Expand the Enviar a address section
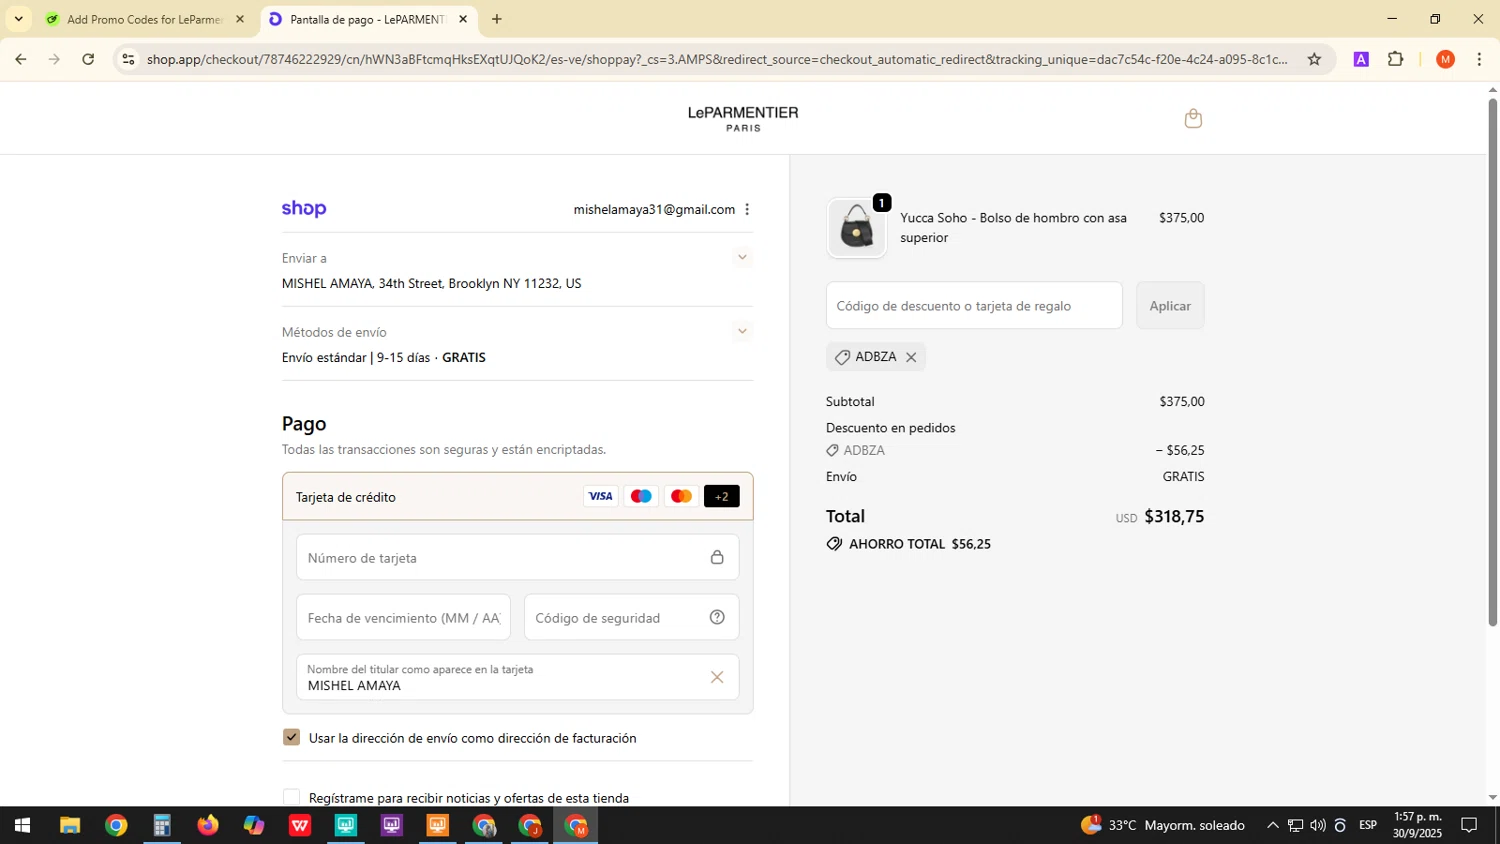 click(742, 258)
